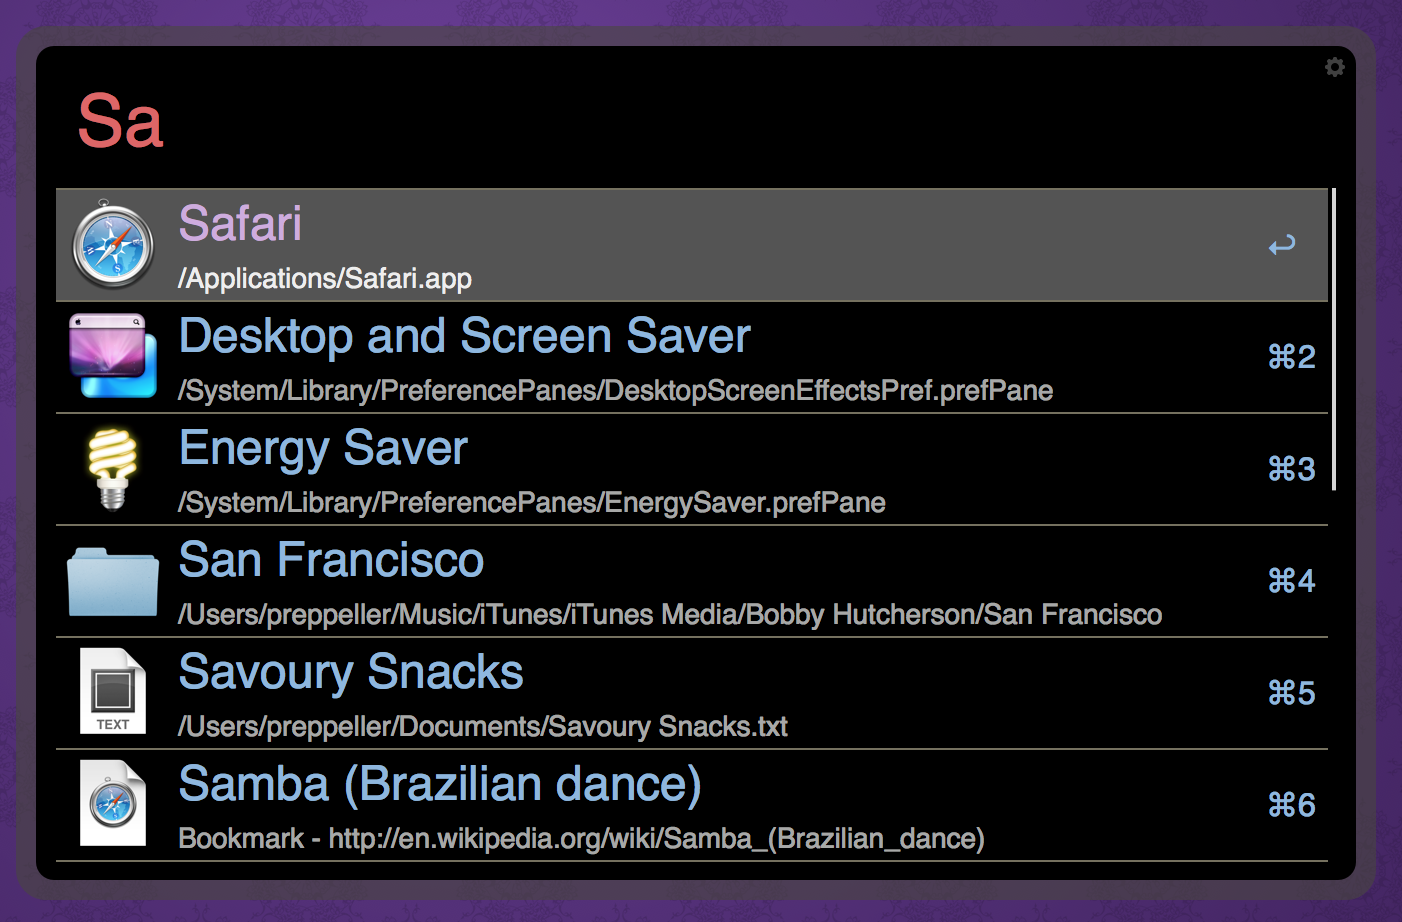Click the Savoury Snacks text file icon
This screenshot has height=922, width=1402.
click(x=113, y=692)
